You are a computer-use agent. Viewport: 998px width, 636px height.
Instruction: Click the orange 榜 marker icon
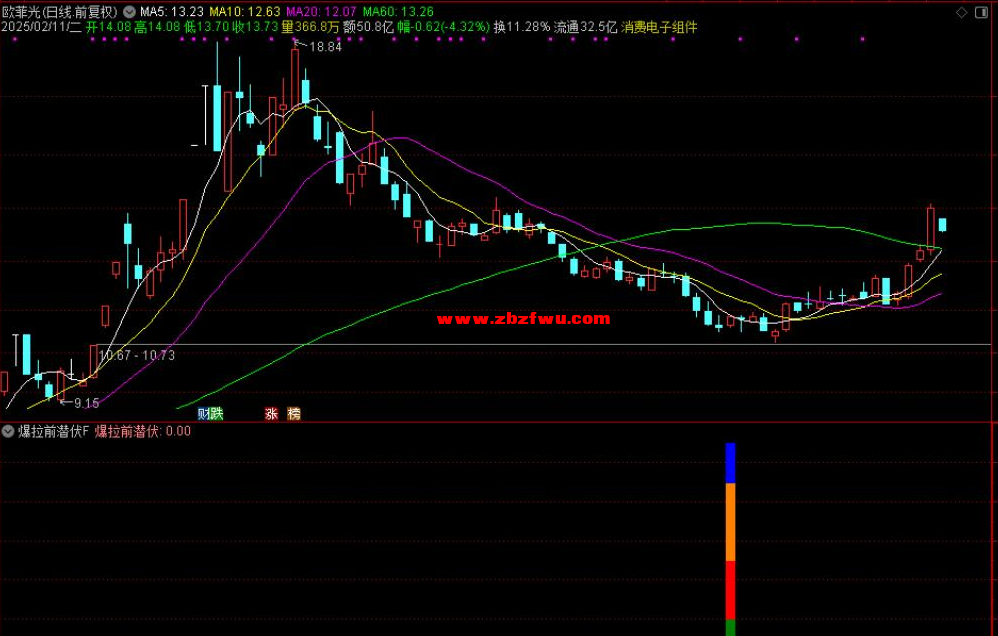(x=294, y=414)
